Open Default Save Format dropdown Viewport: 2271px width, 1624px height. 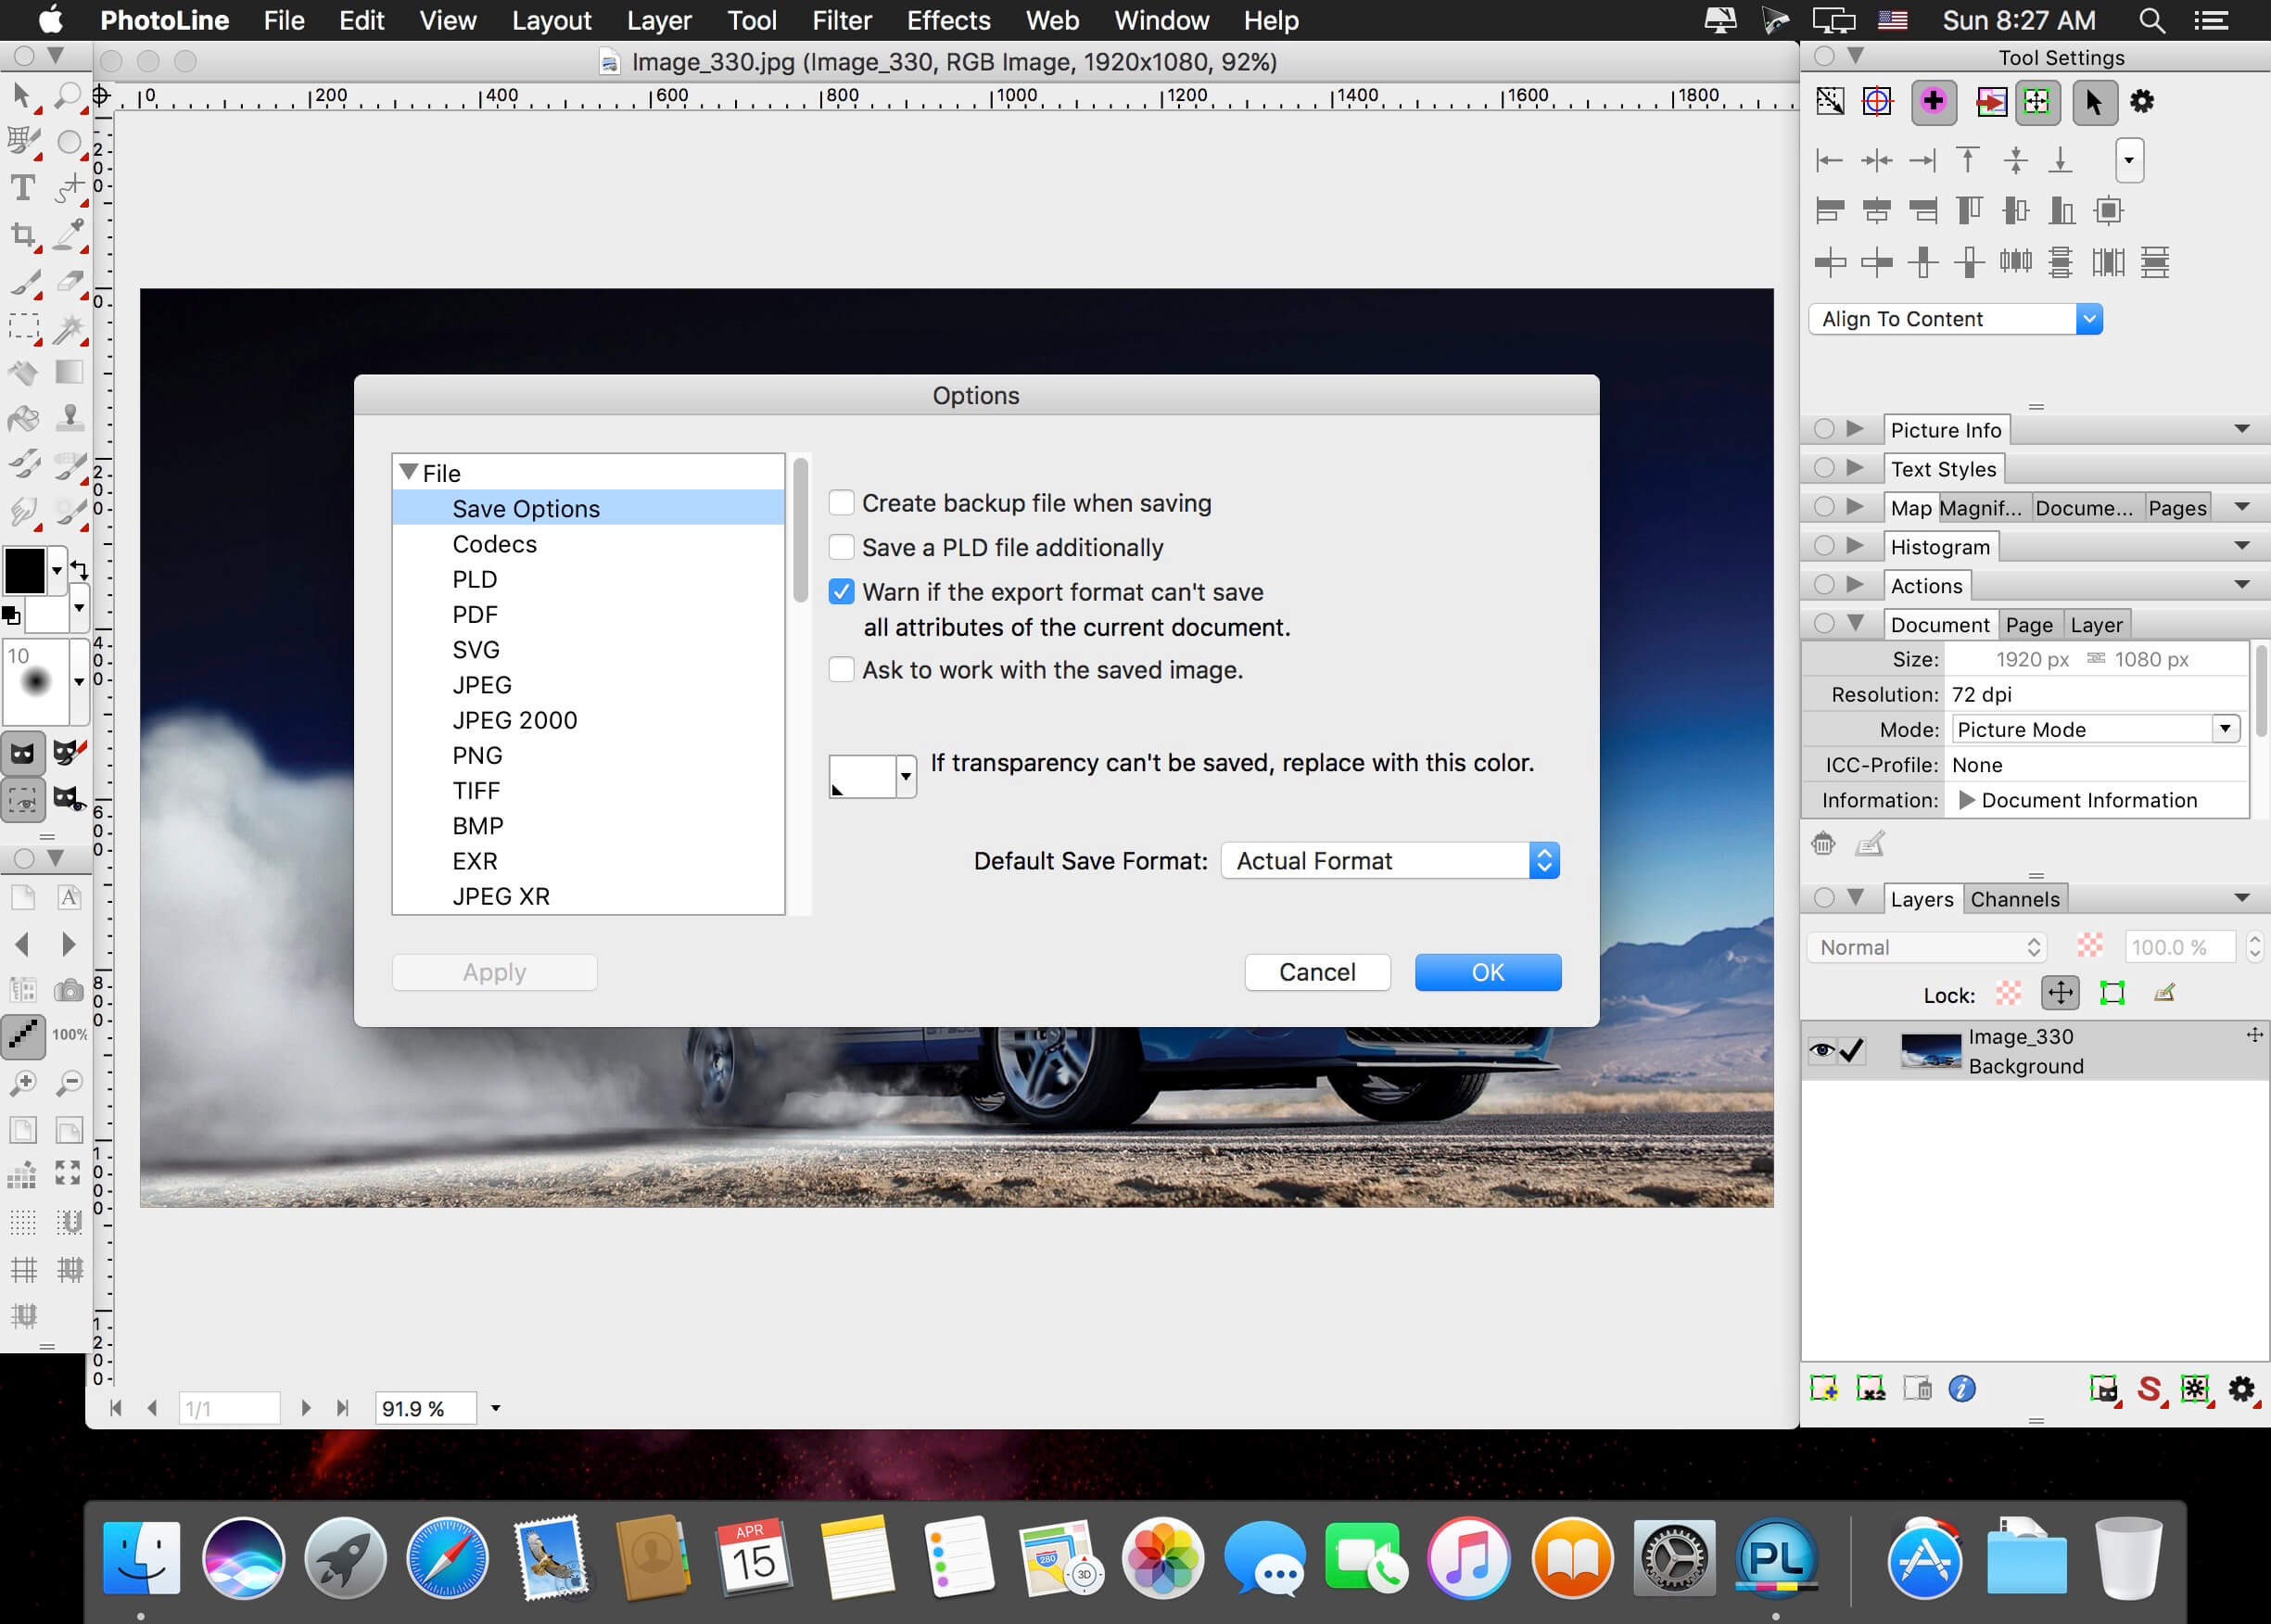(x=1390, y=861)
